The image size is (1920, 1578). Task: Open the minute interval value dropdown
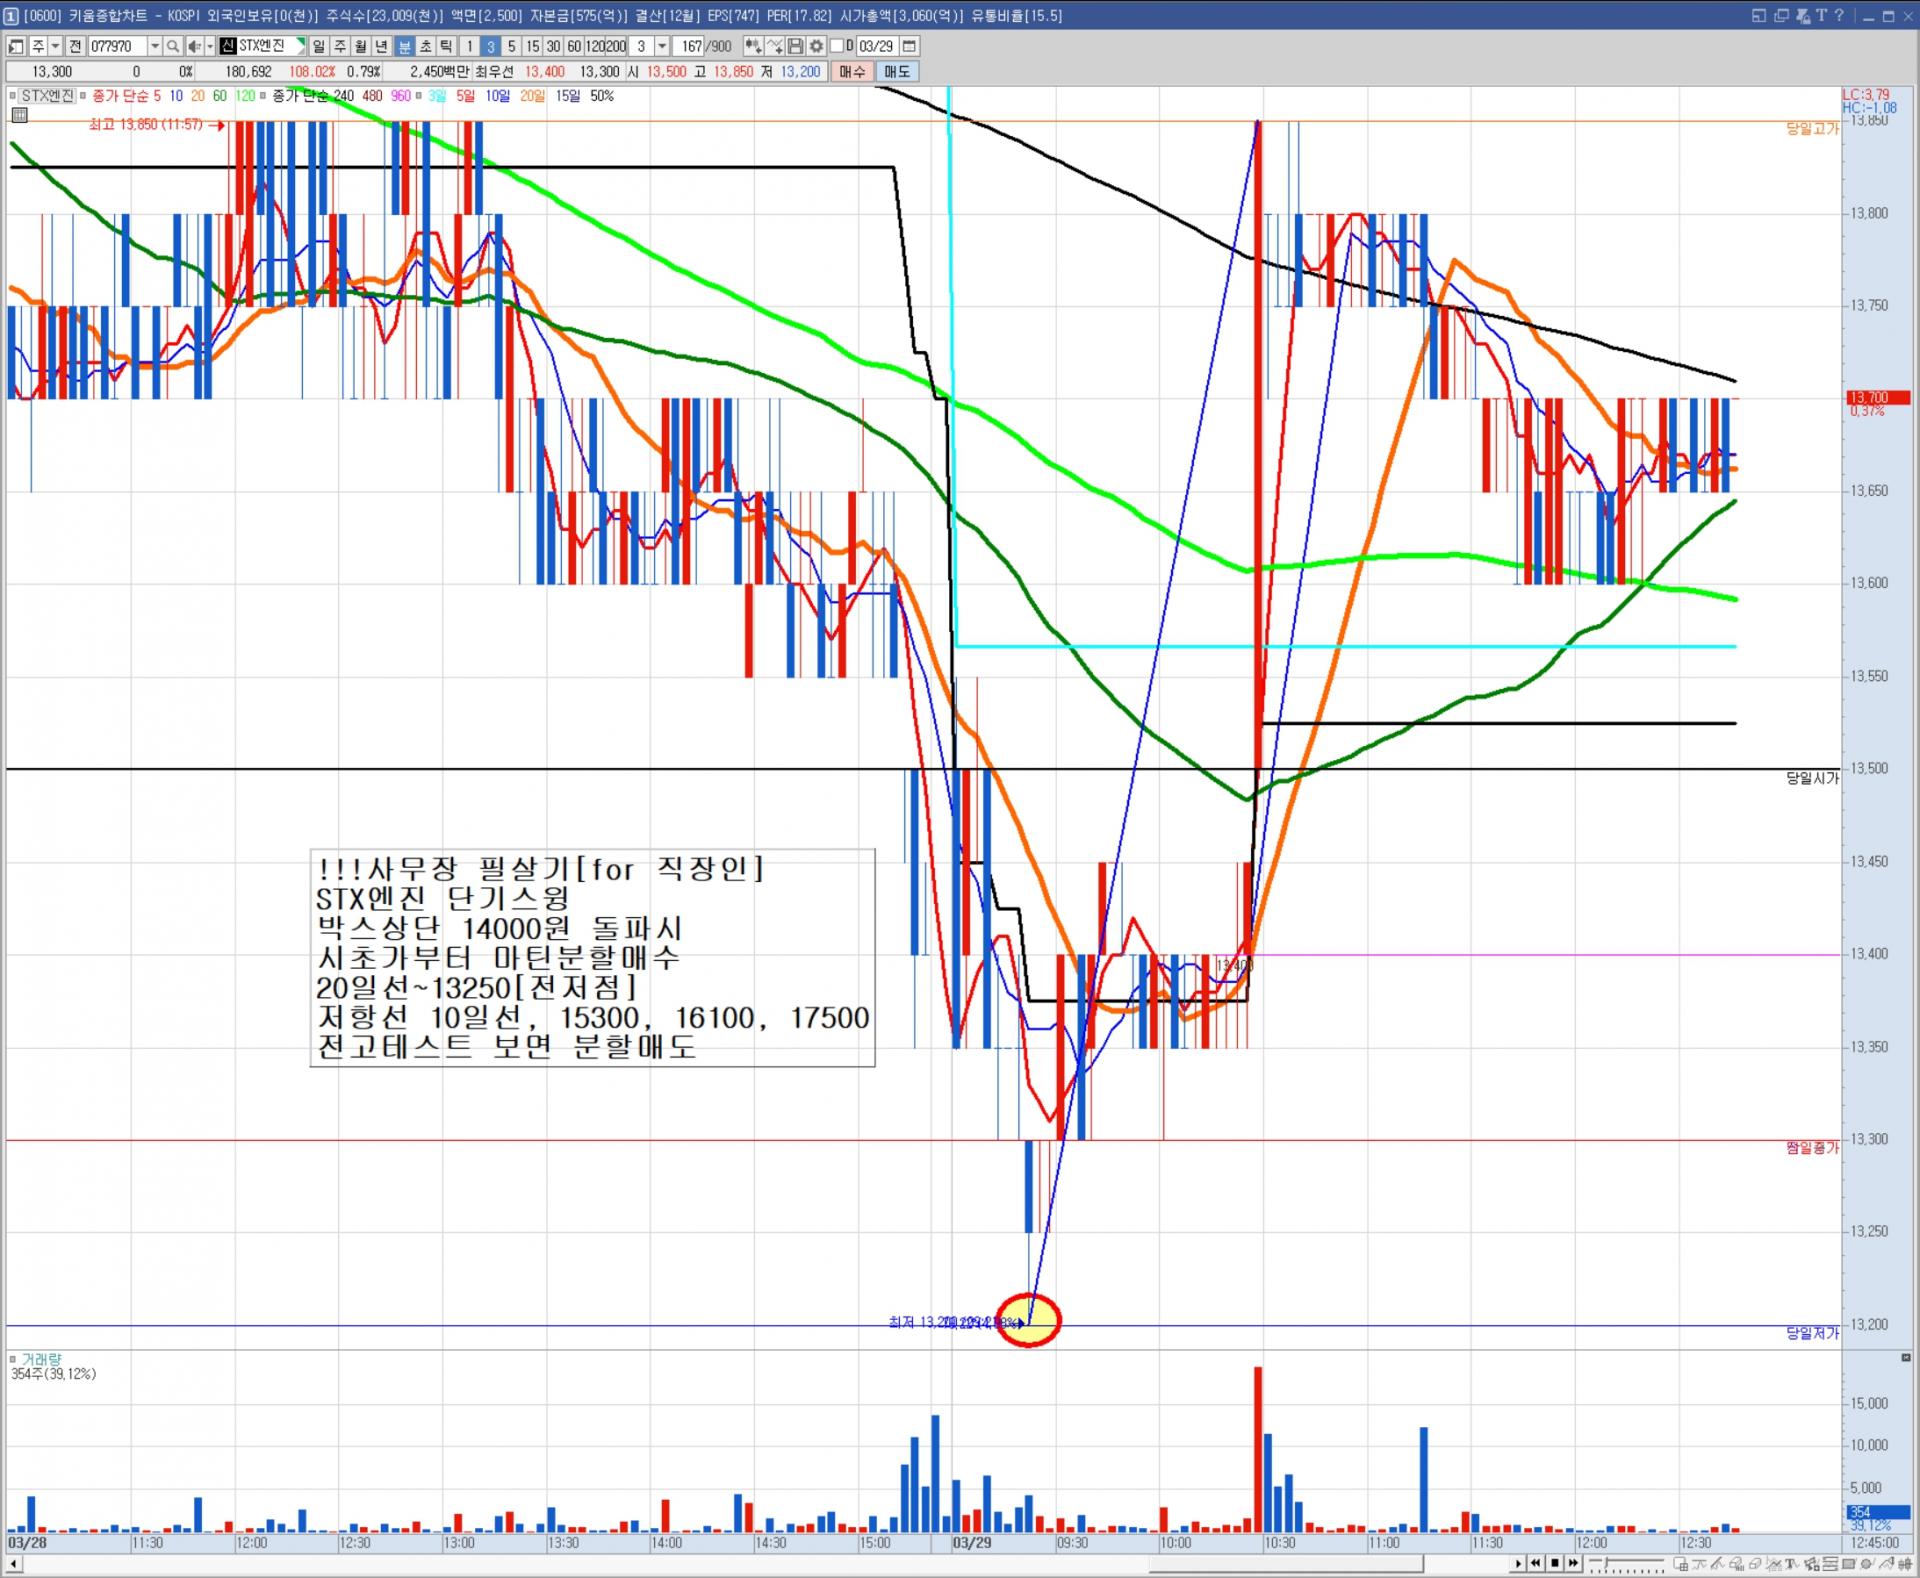coord(662,46)
